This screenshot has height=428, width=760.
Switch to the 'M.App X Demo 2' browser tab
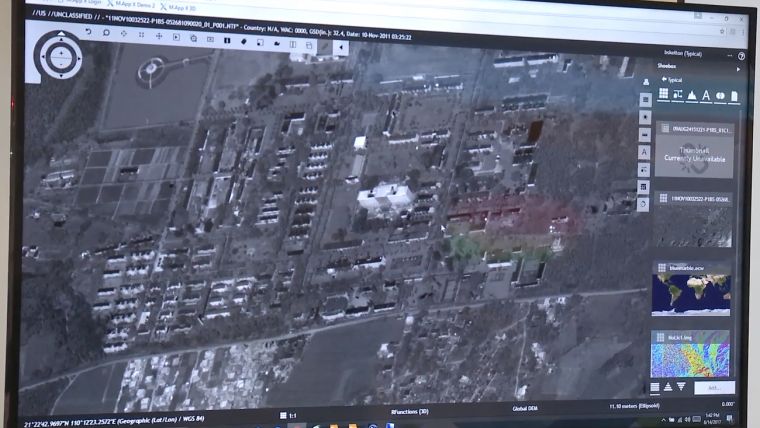[x=131, y=5]
